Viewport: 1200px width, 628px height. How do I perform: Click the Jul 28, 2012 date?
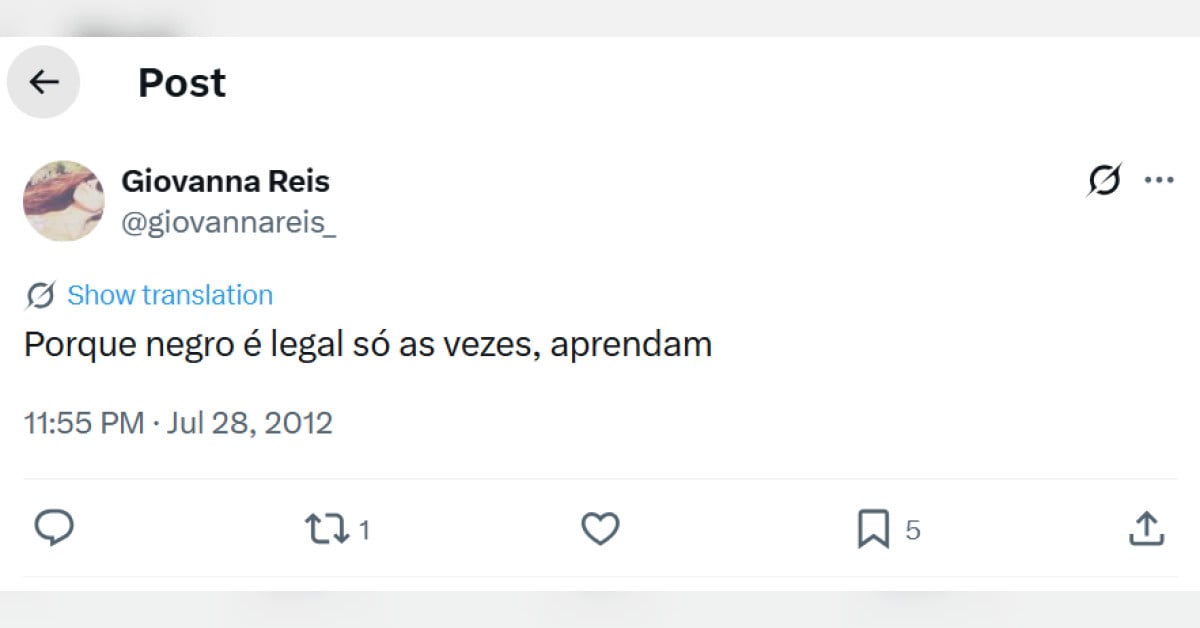tap(249, 423)
